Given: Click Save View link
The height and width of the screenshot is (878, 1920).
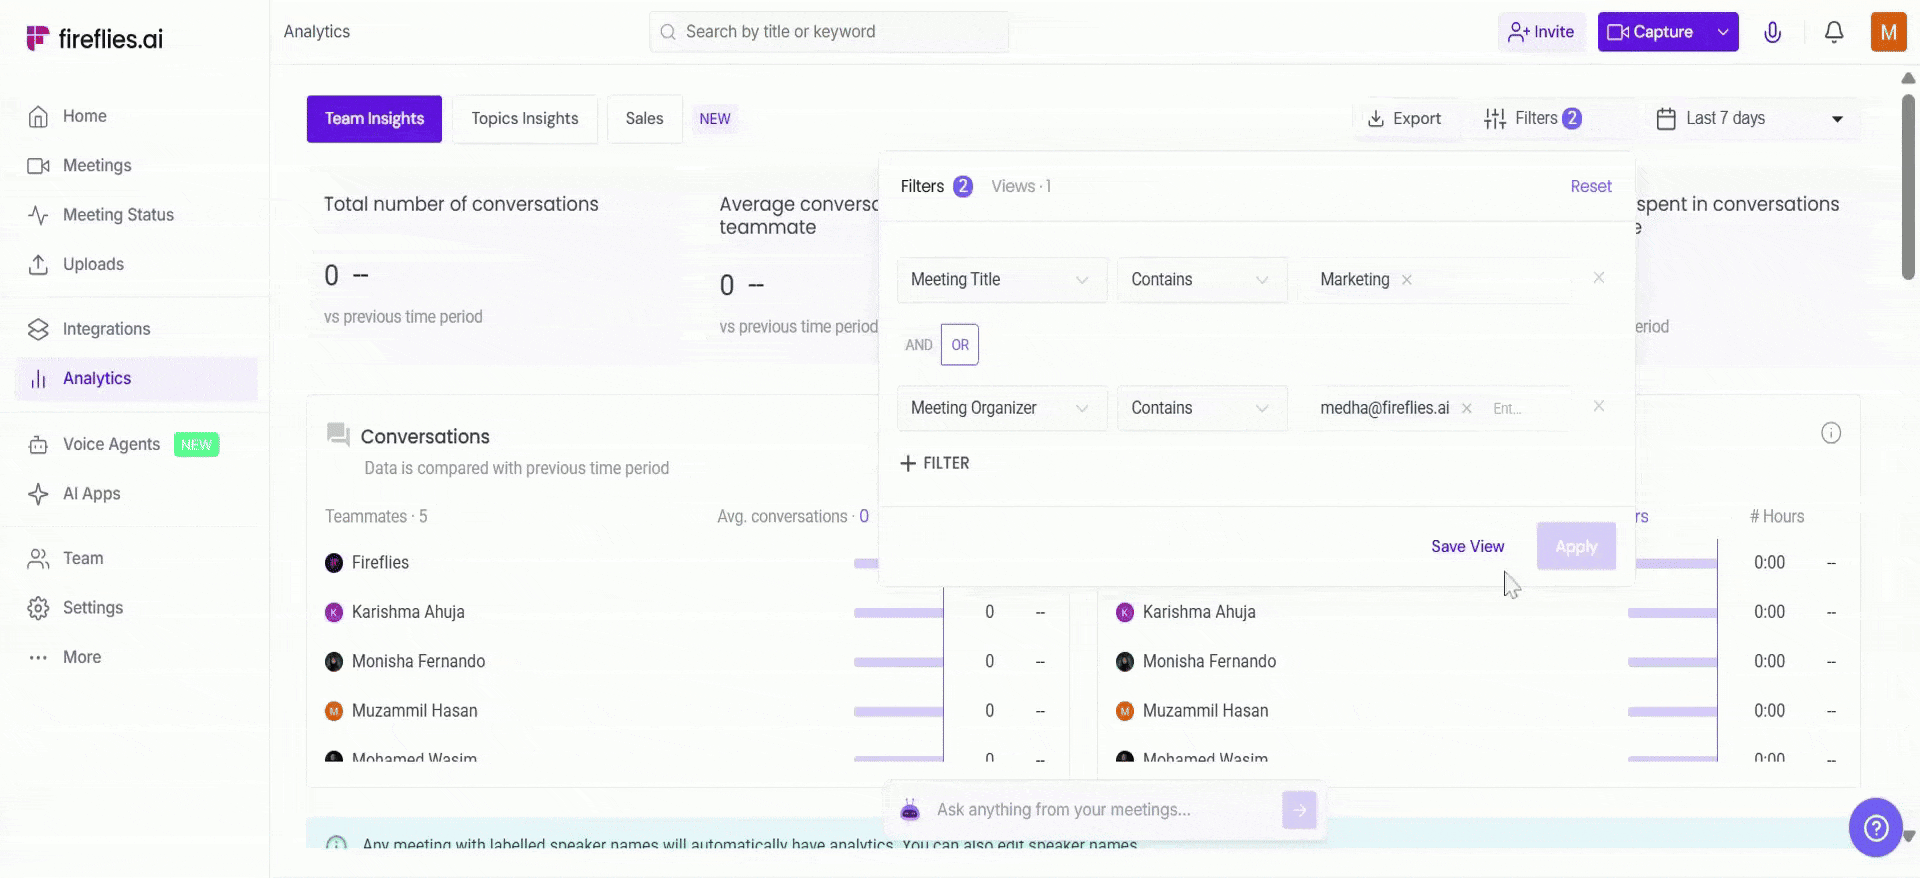Looking at the screenshot, I should tap(1466, 546).
